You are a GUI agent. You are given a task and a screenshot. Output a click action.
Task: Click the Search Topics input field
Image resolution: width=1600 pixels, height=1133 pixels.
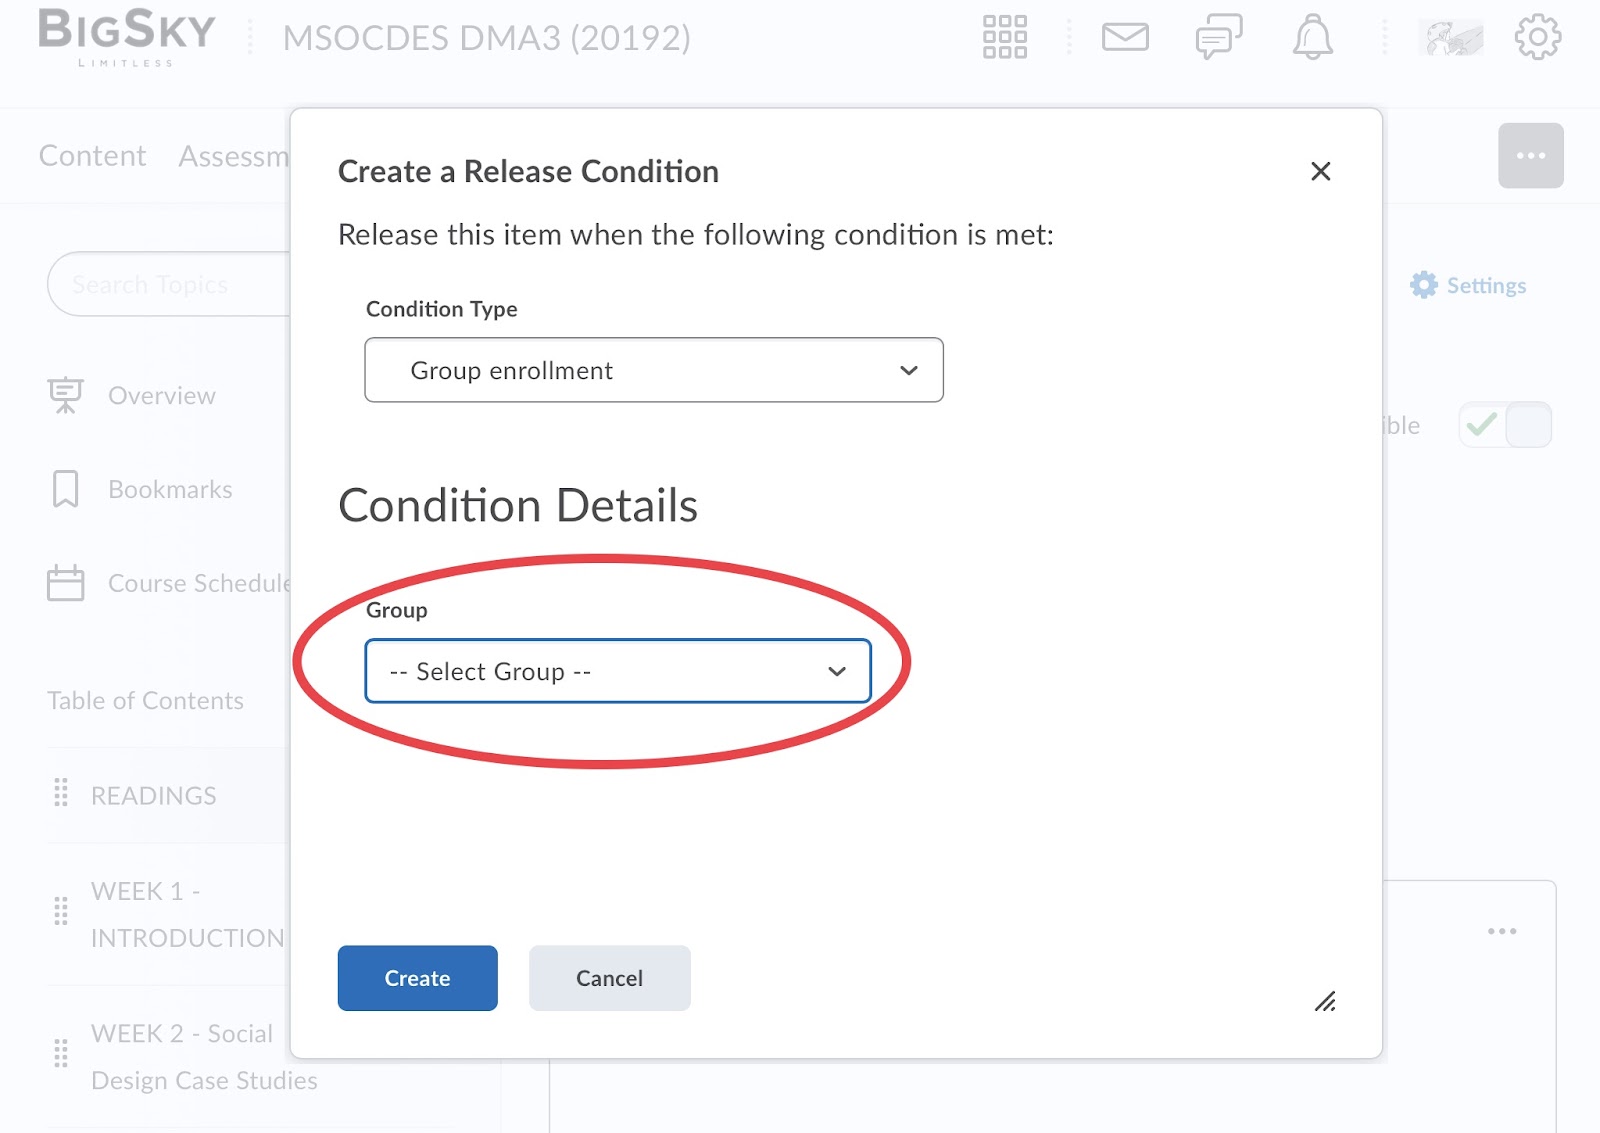point(169,284)
